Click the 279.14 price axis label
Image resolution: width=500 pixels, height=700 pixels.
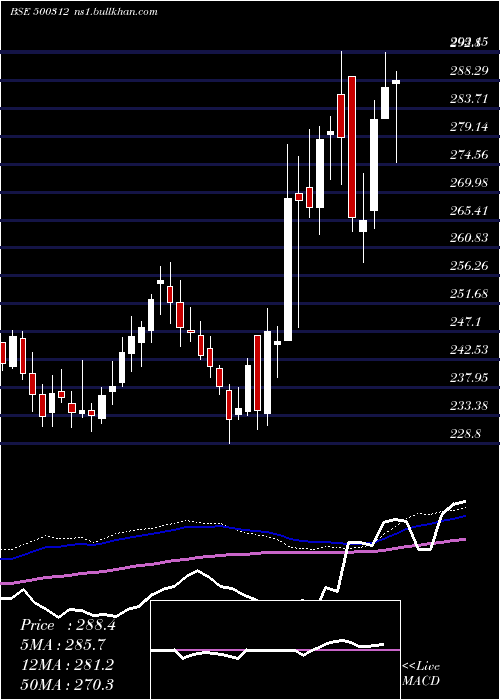[x=469, y=127]
